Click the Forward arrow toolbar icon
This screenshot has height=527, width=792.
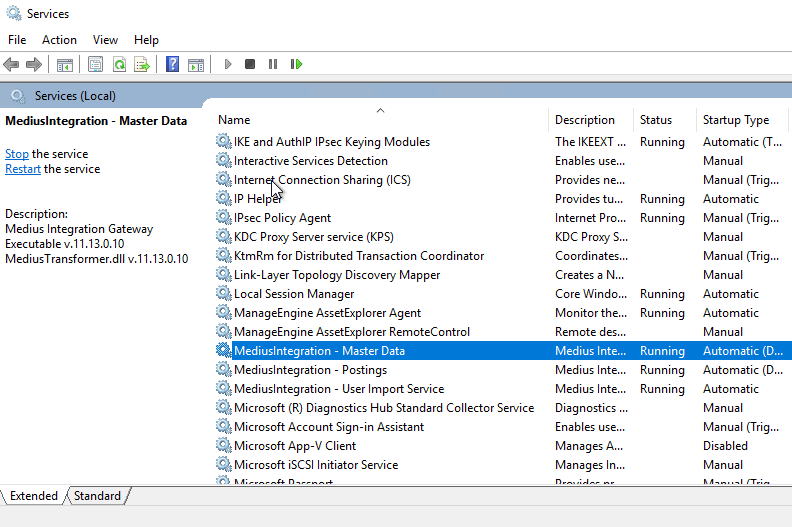click(x=33, y=64)
